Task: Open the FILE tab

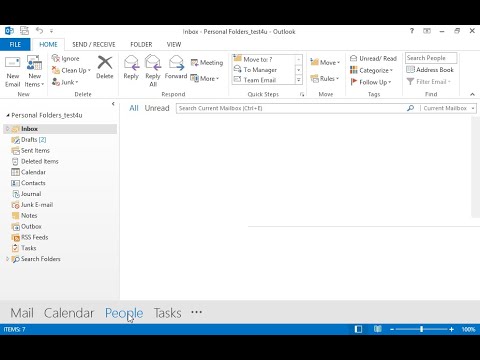Action: pos(15,45)
